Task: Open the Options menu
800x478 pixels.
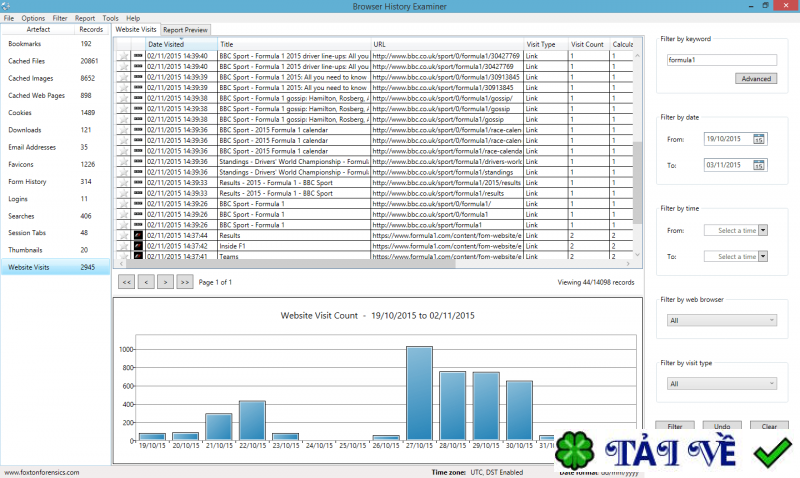Action: point(33,18)
